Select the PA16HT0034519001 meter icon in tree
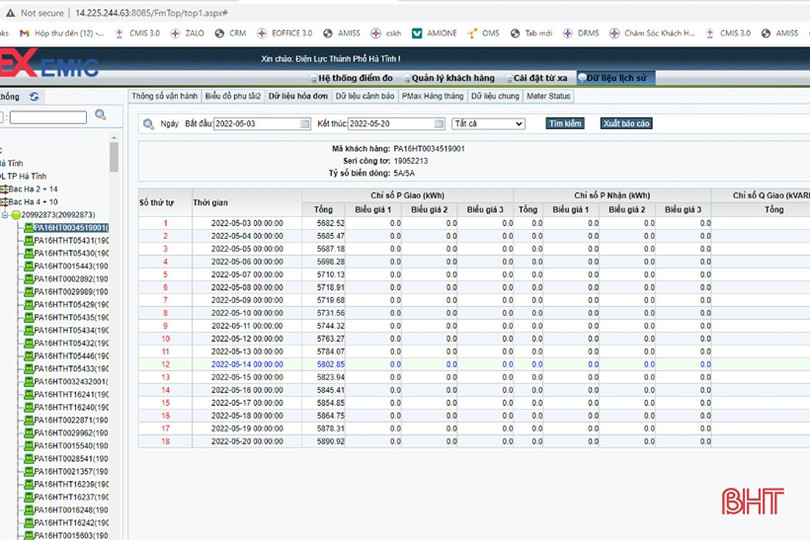Viewport: 810px width, 540px height. coord(28,228)
